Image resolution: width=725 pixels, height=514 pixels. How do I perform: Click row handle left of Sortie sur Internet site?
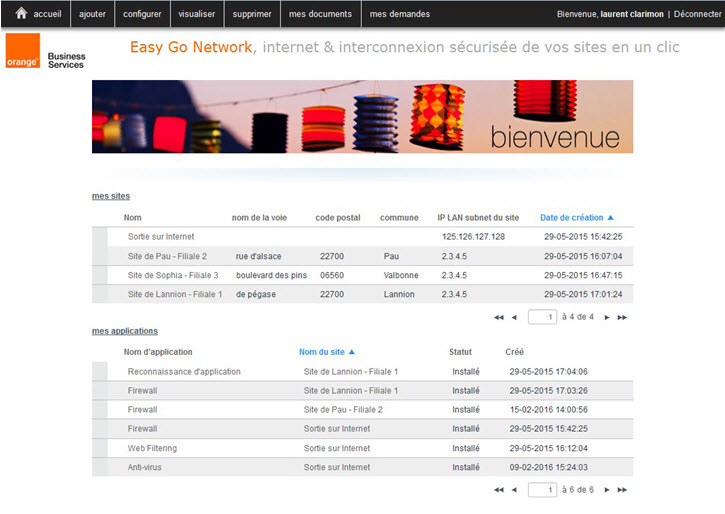[x=99, y=237]
